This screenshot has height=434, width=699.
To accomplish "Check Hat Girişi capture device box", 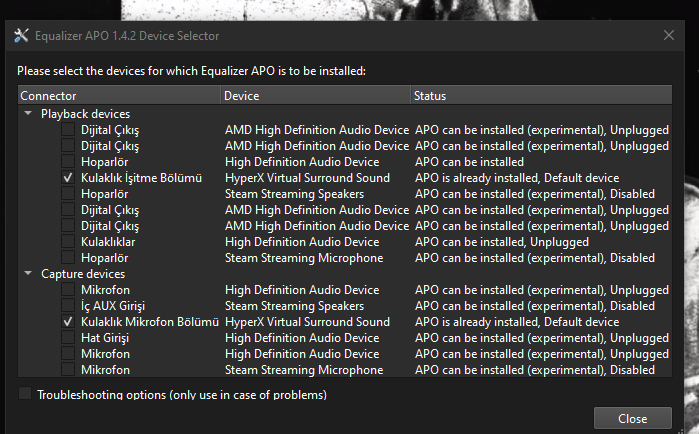I will [x=67, y=338].
